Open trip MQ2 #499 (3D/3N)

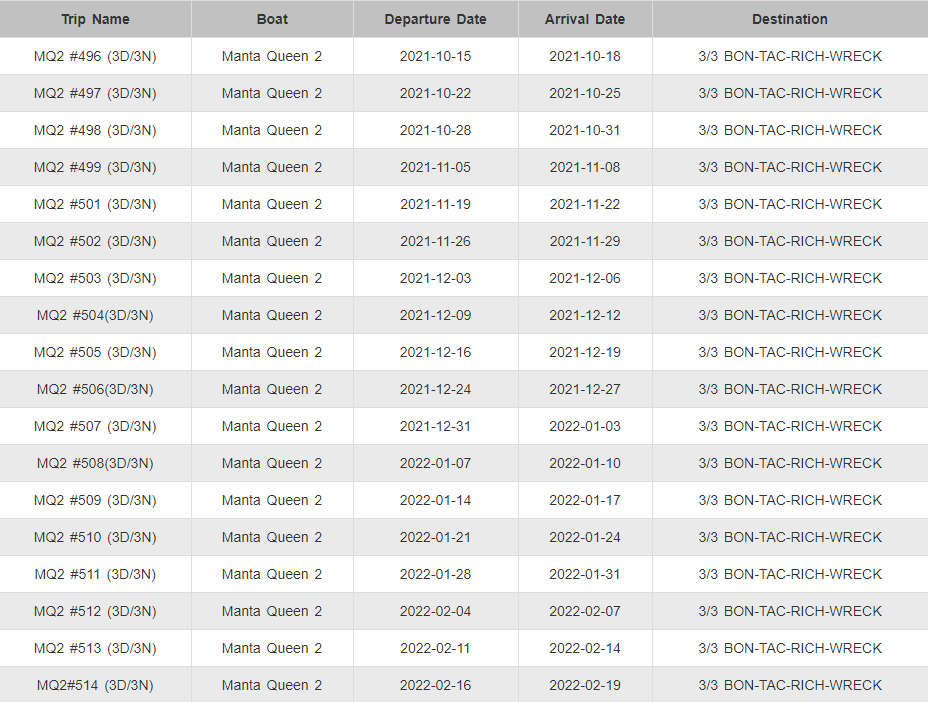[95, 168]
